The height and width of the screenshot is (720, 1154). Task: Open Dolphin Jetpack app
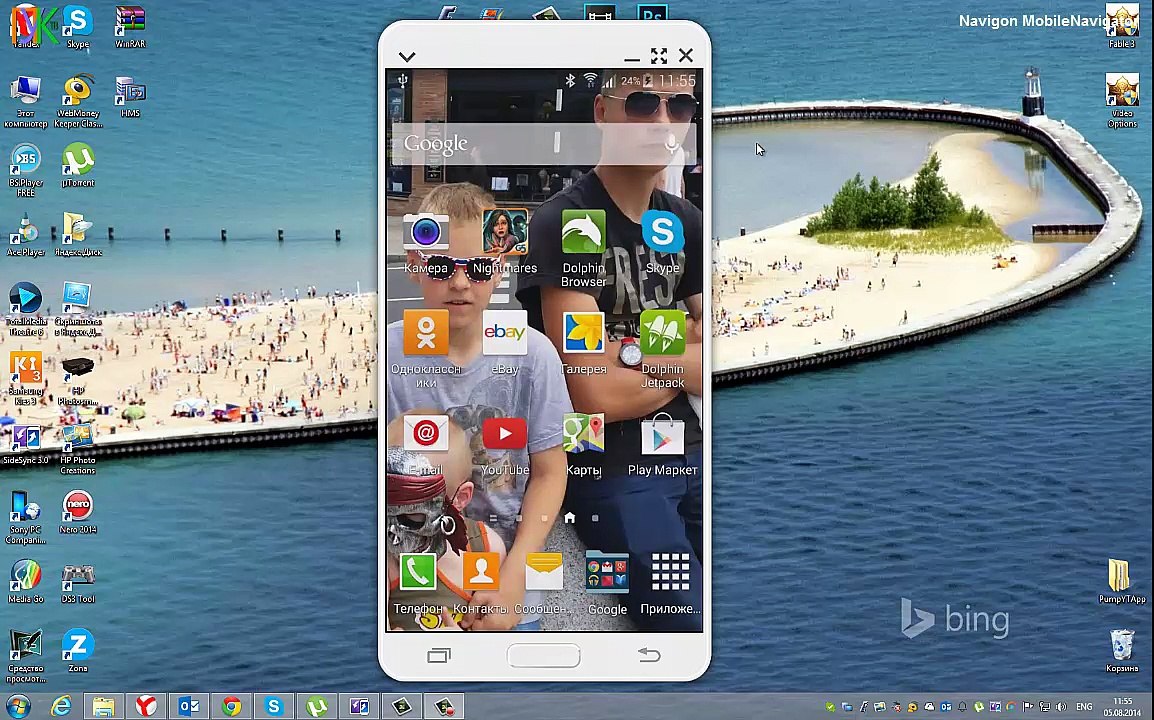[662, 333]
